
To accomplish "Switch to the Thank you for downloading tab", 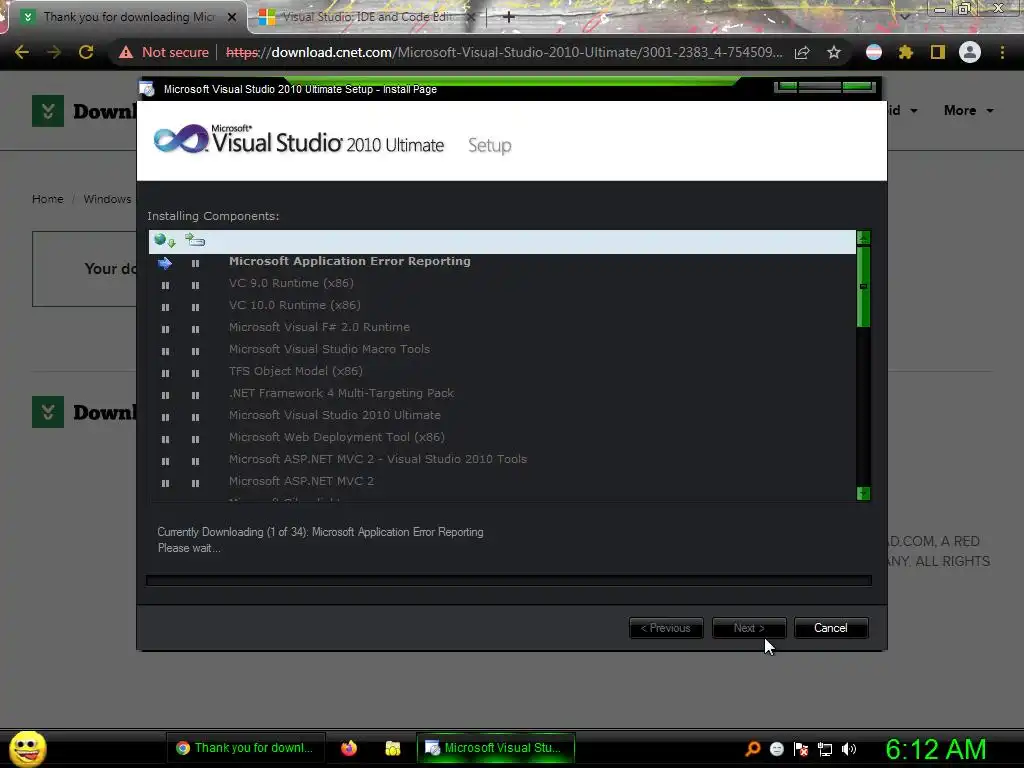I will point(128,17).
